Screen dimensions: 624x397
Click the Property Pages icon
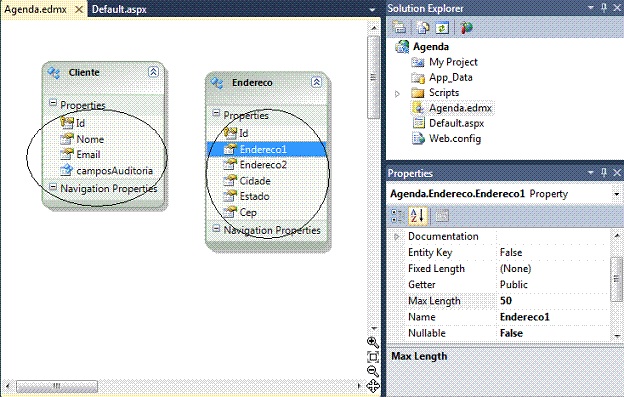pos(442,216)
